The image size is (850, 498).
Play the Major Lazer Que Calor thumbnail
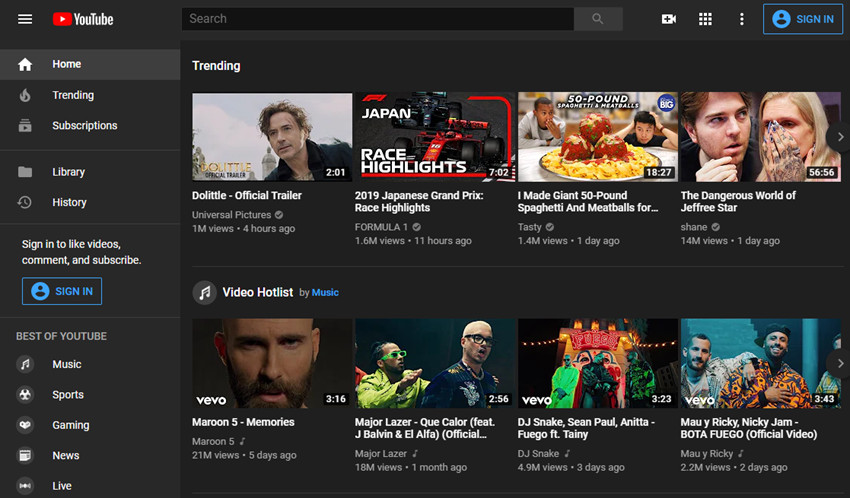coord(435,364)
